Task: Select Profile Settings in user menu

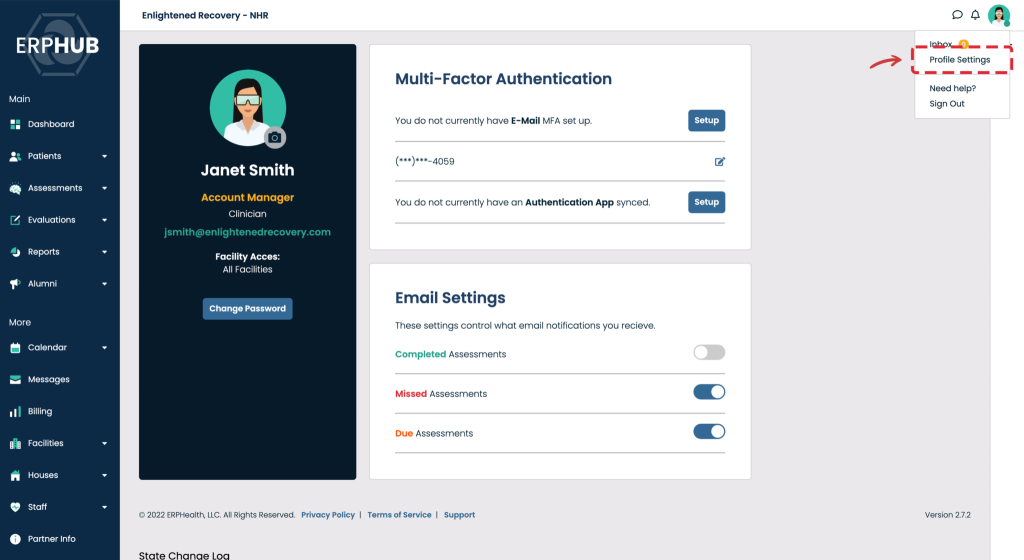Action: (959, 60)
